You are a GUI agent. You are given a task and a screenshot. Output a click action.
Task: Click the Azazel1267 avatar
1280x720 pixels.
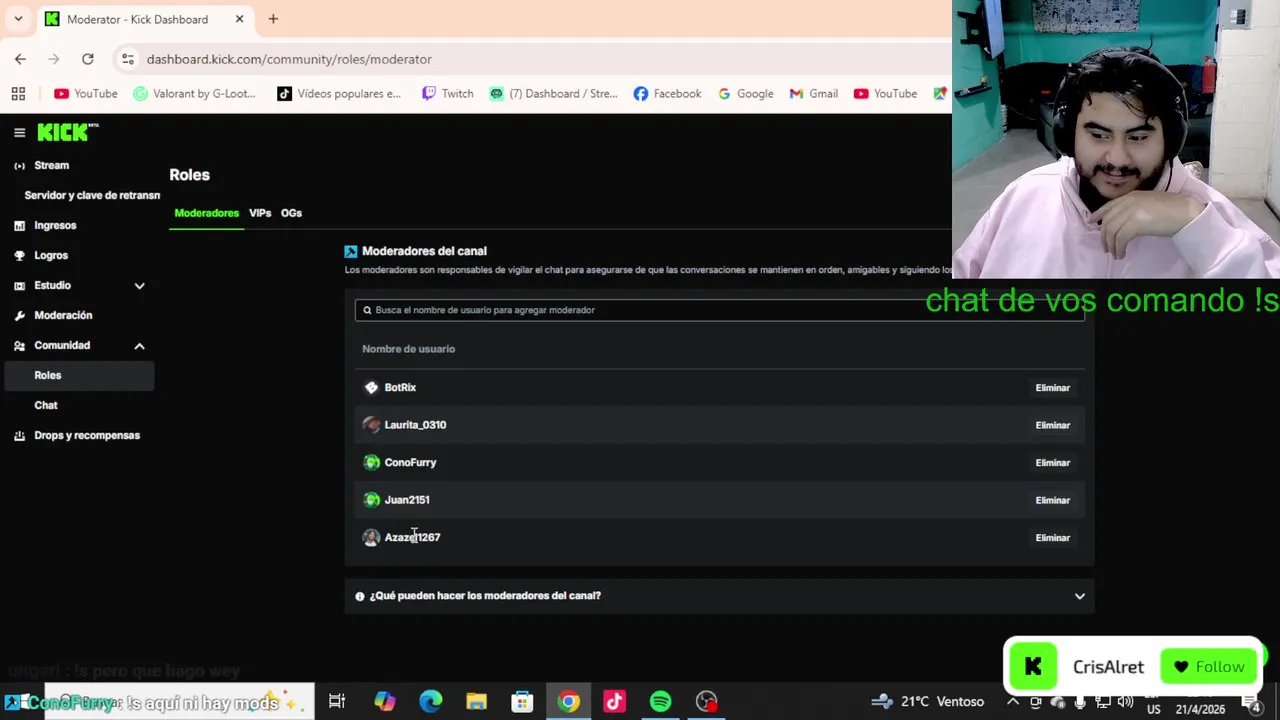pos(371,537)
